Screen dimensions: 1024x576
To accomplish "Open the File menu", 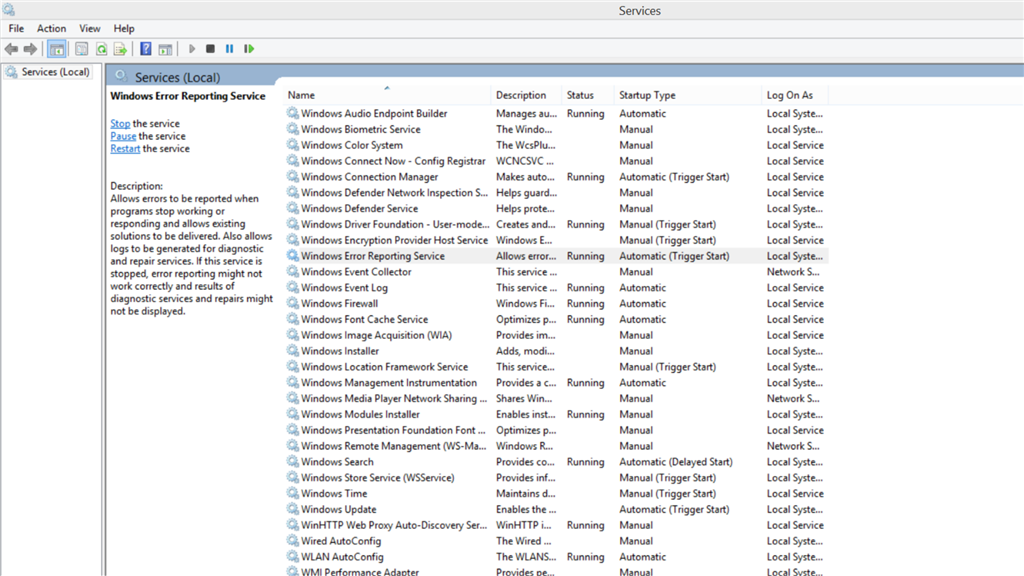I will click(x=16, y=29).
